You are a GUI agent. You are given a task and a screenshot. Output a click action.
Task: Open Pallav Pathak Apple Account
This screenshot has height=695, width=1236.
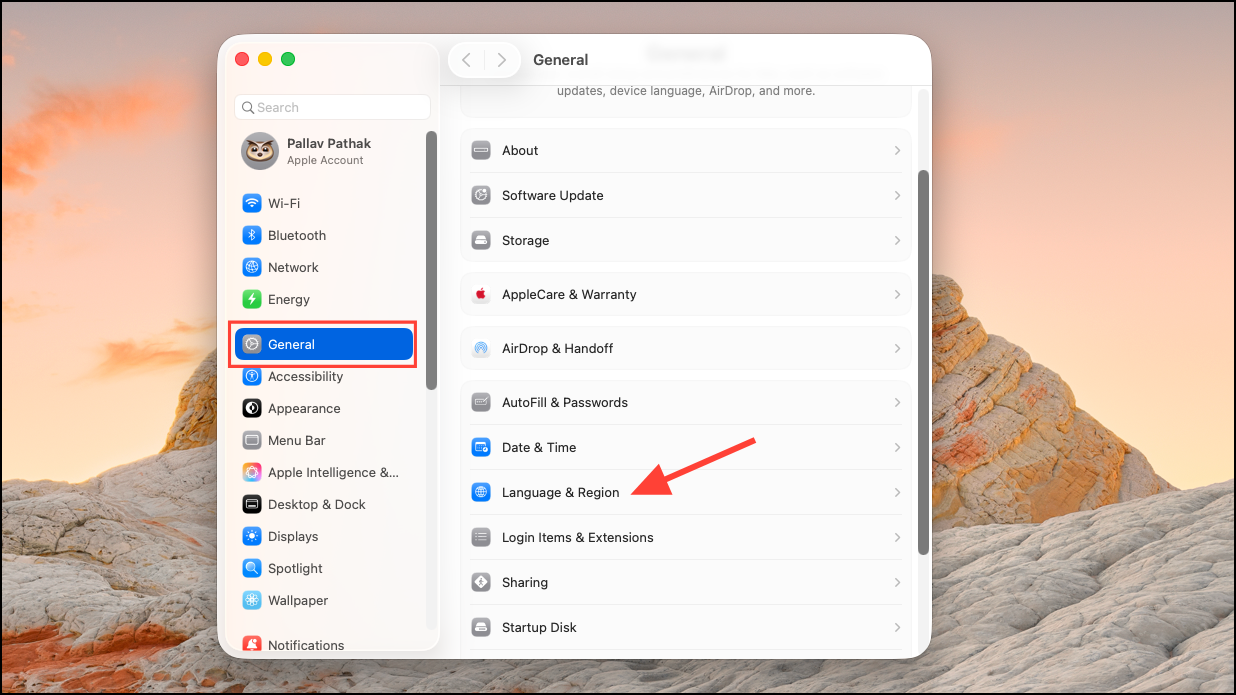pos(324,151)
